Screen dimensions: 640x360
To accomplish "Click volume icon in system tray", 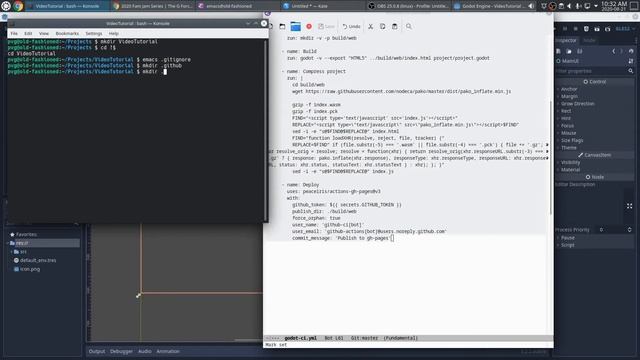I will pyautogui.click(x=570, y=6).
